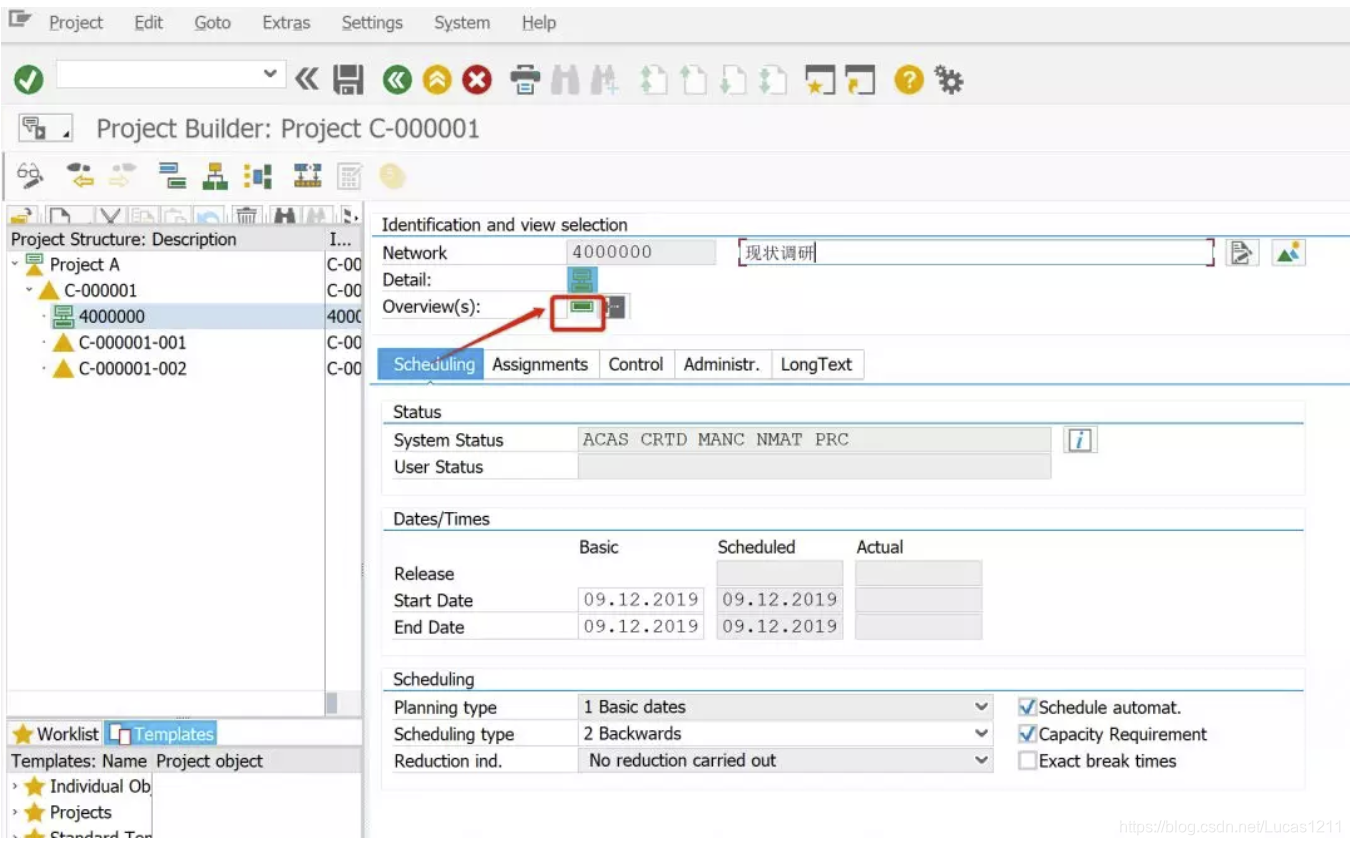Open the SAP window menu icon at top-left

20,20
